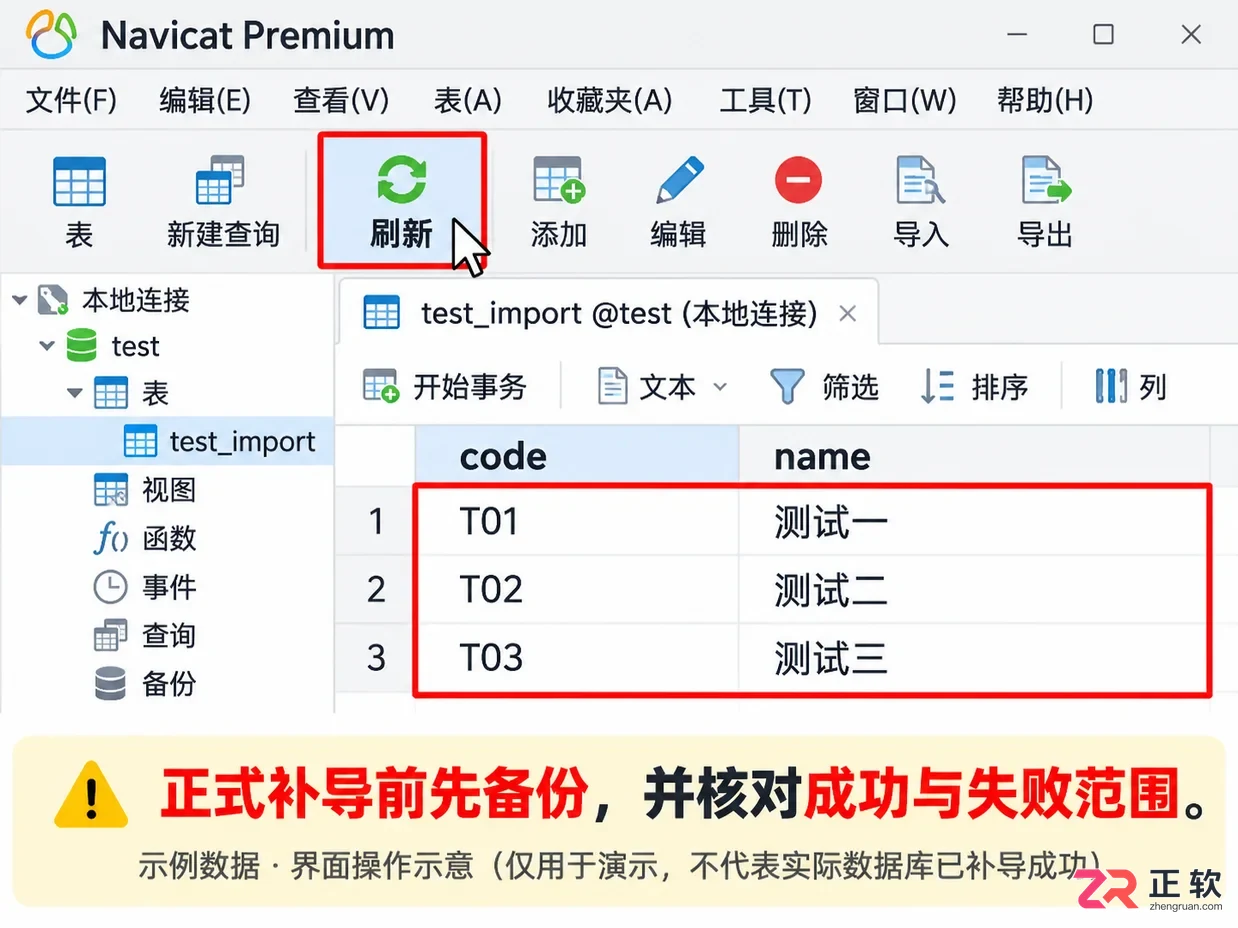Close the Navicat Premium window
The width and height of the screenshot is (1238, 928).
pos(1191,35)
